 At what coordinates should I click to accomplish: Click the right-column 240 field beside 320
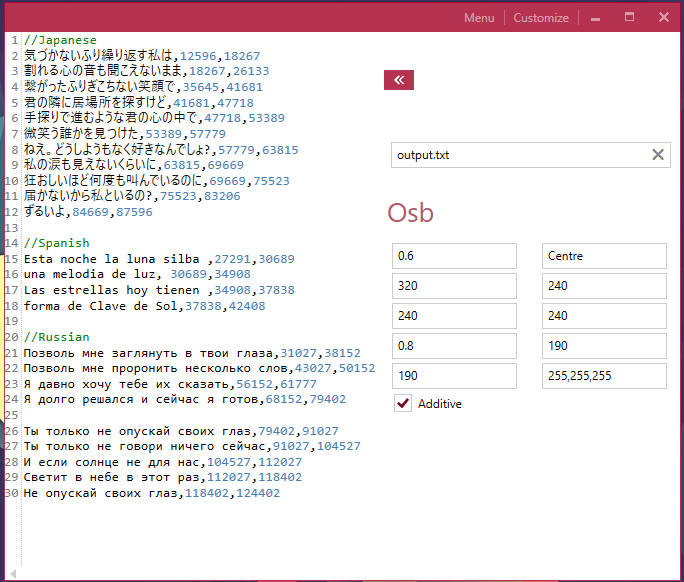604,286
